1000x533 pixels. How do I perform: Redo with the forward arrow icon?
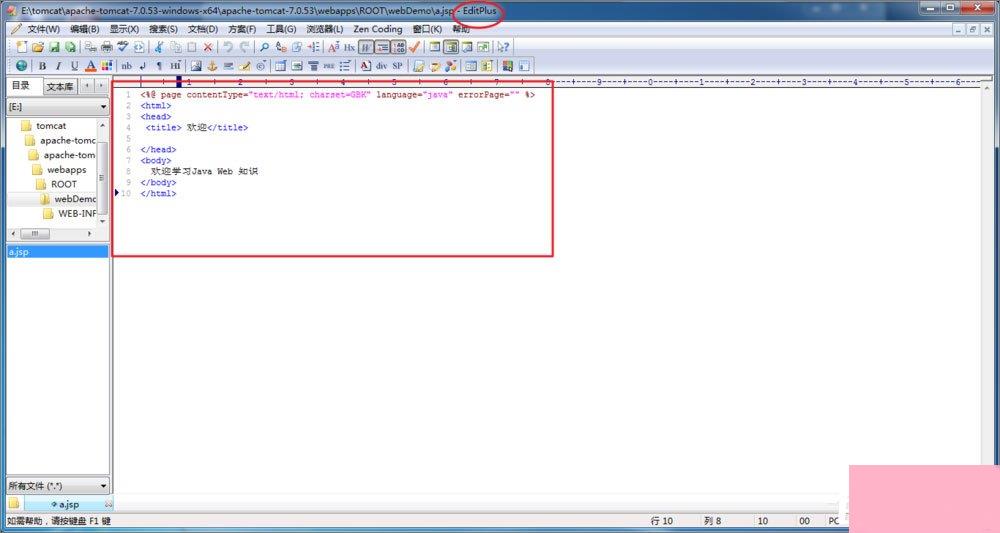coord(244,47)
